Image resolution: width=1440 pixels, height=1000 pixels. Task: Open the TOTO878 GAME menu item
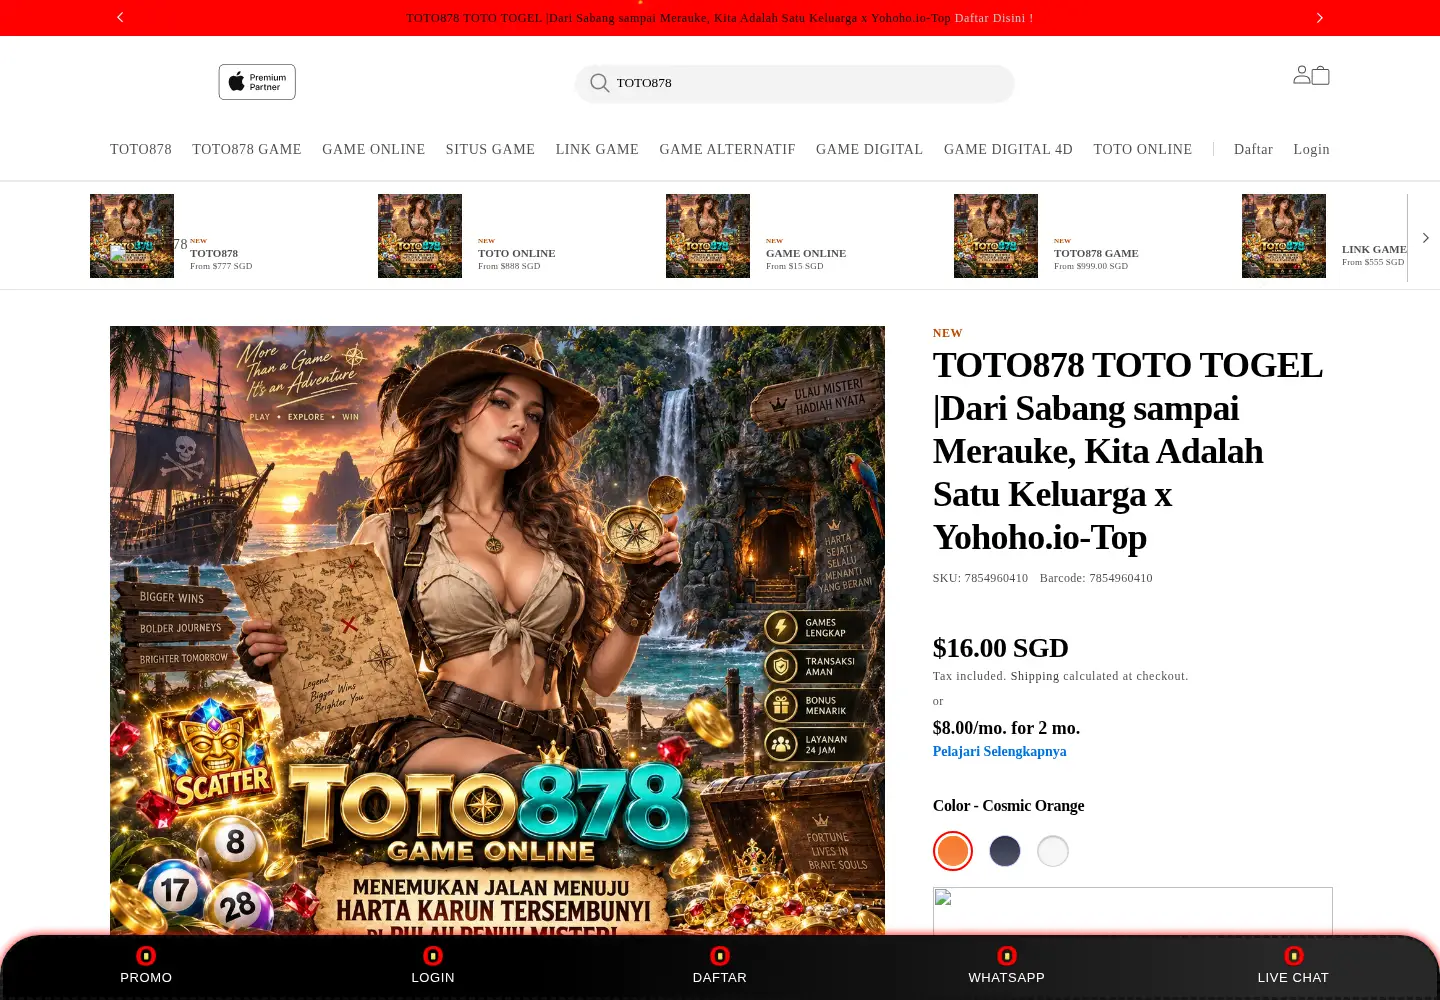(x=247, y=149)
